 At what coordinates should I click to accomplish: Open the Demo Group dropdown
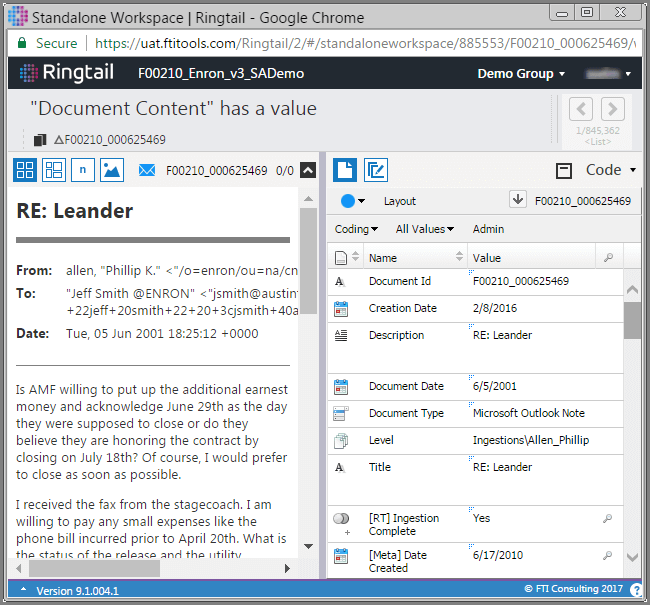click(x=521, y=73)
